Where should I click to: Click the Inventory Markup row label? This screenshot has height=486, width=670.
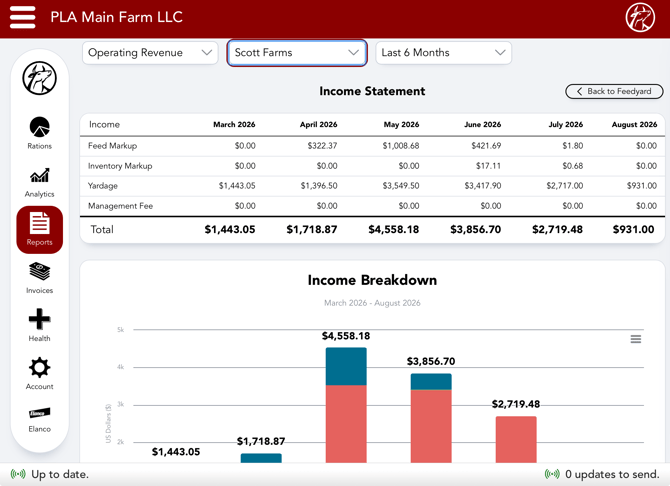(x=120, y=166)
